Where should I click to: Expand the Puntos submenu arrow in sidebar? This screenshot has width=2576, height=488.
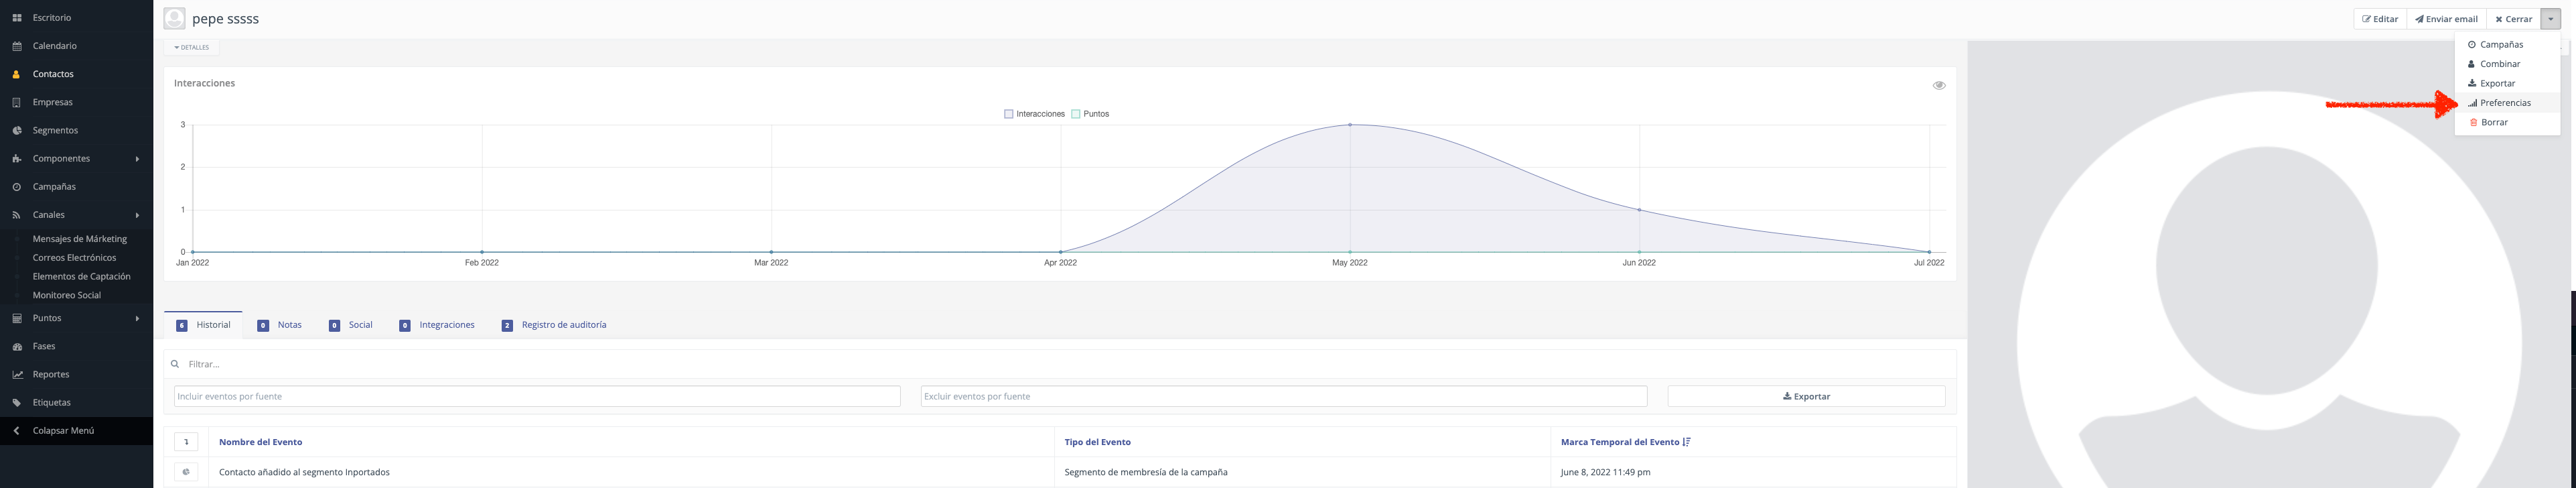click(x=137, y=318)
